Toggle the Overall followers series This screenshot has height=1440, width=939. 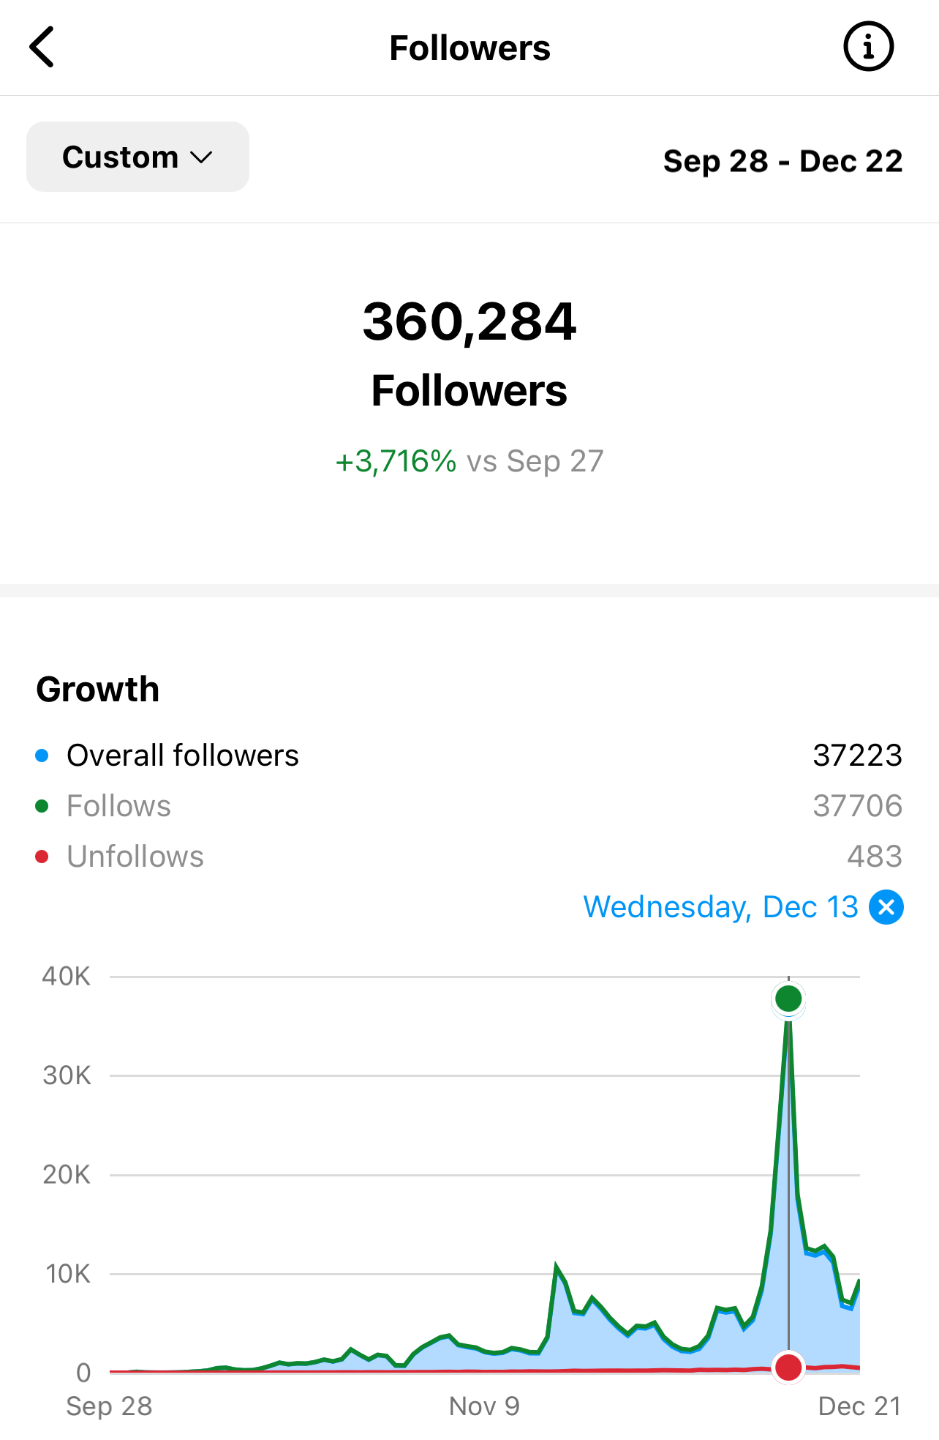coord(182,755)
